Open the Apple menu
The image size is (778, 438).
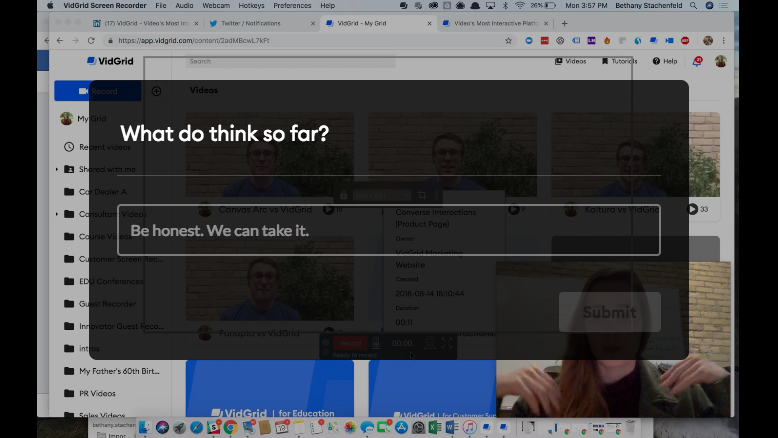coord(50,5)
